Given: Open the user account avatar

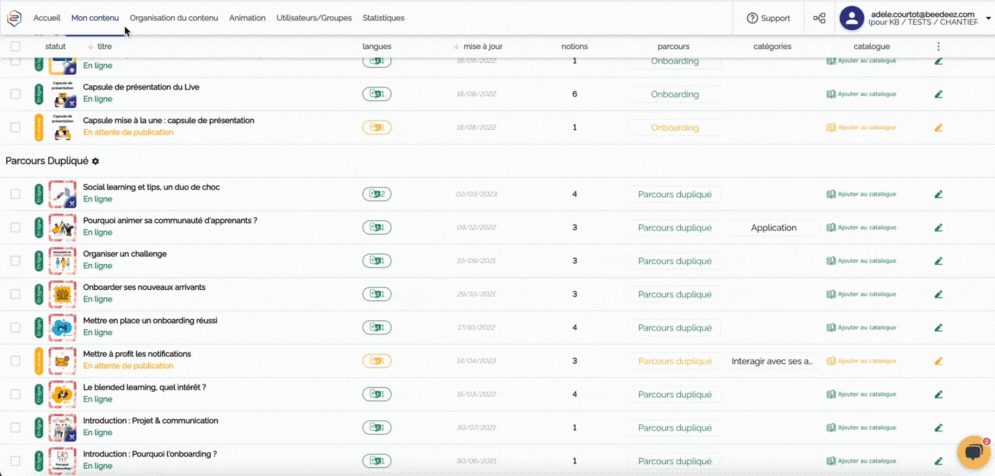Looking at the screenshot, I should click(x=851, y=18).
